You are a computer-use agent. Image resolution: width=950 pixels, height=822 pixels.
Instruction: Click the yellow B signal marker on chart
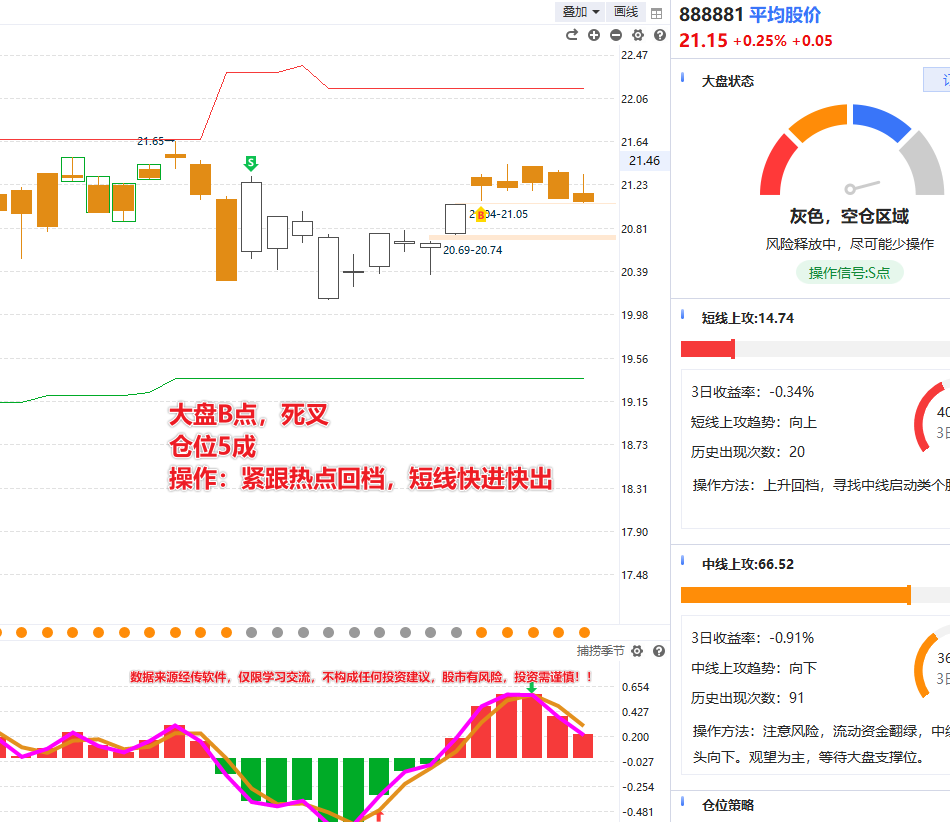pyautogui.click(x=480, y=214)
